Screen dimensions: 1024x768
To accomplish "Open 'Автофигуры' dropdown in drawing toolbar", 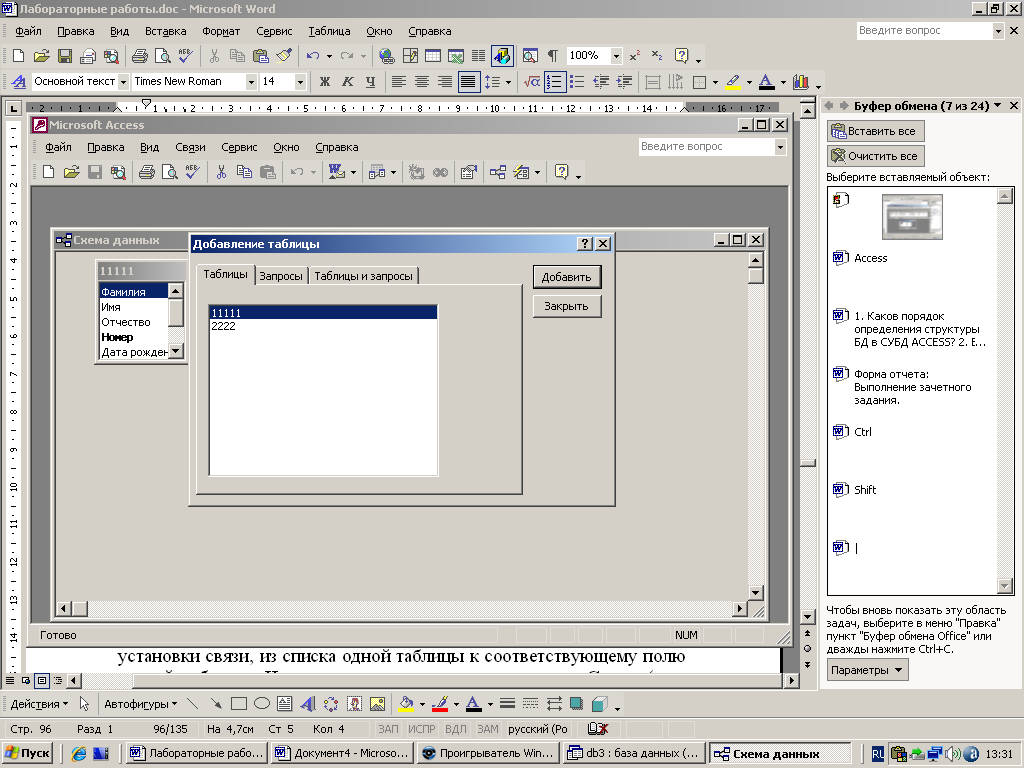I will click(x=140, y=704).
